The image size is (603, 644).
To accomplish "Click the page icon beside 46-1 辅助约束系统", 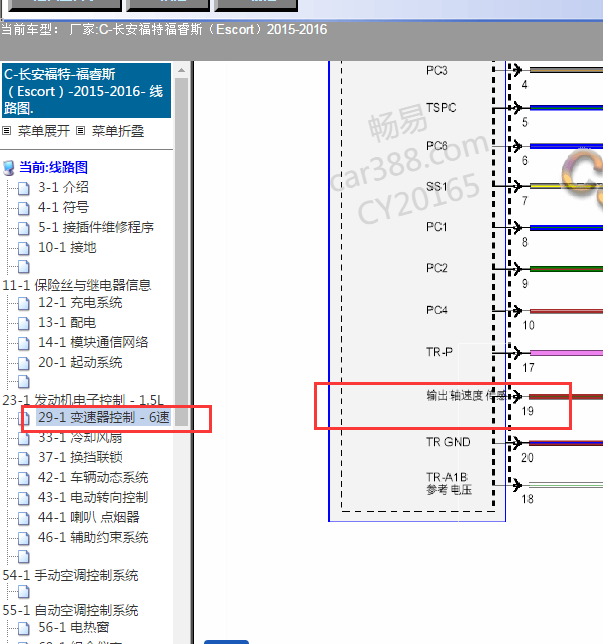I will point(24,538).
